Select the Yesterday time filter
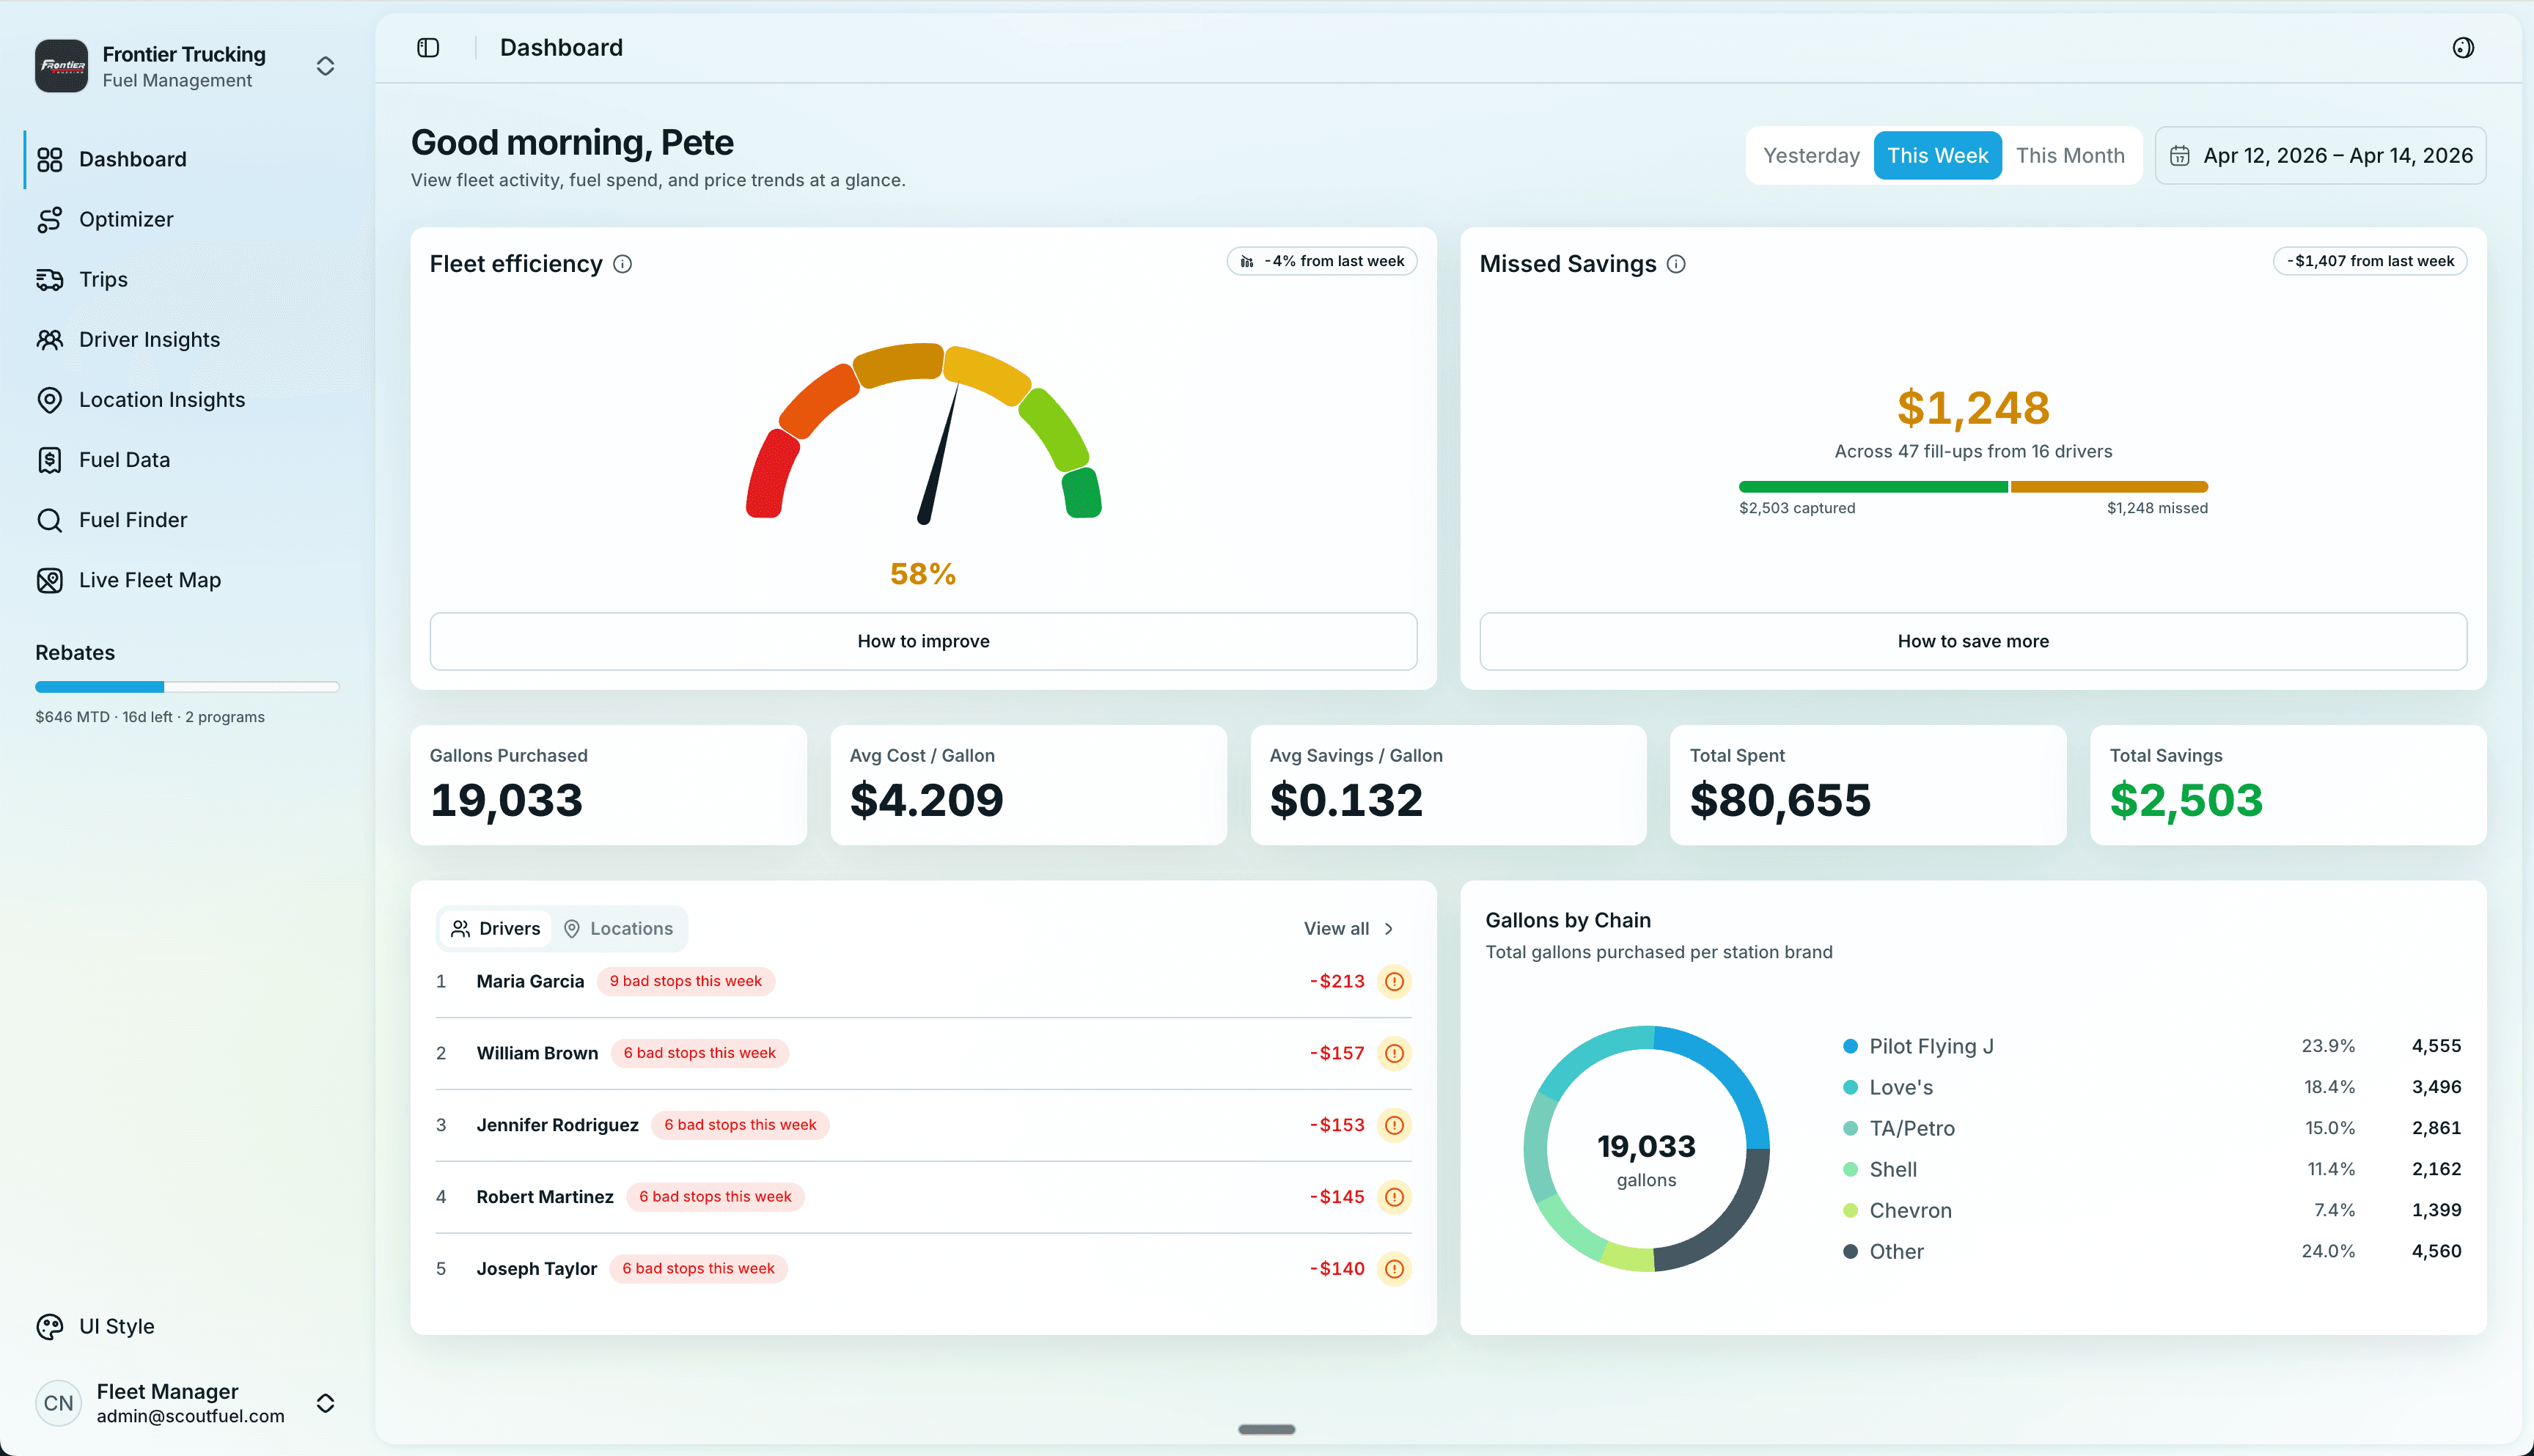This screenshot has height=1456, width=2534. point(1811,155)
